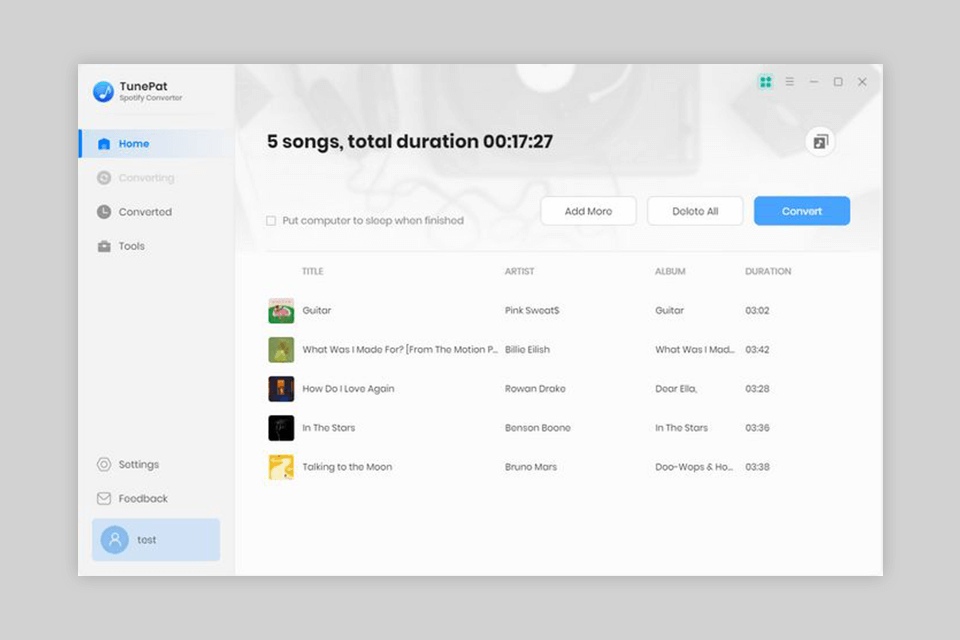Image resolution: width=960 pixels, height=640 pixels.
Task: Click artist Rowan Drake
Action: point(535,389)
